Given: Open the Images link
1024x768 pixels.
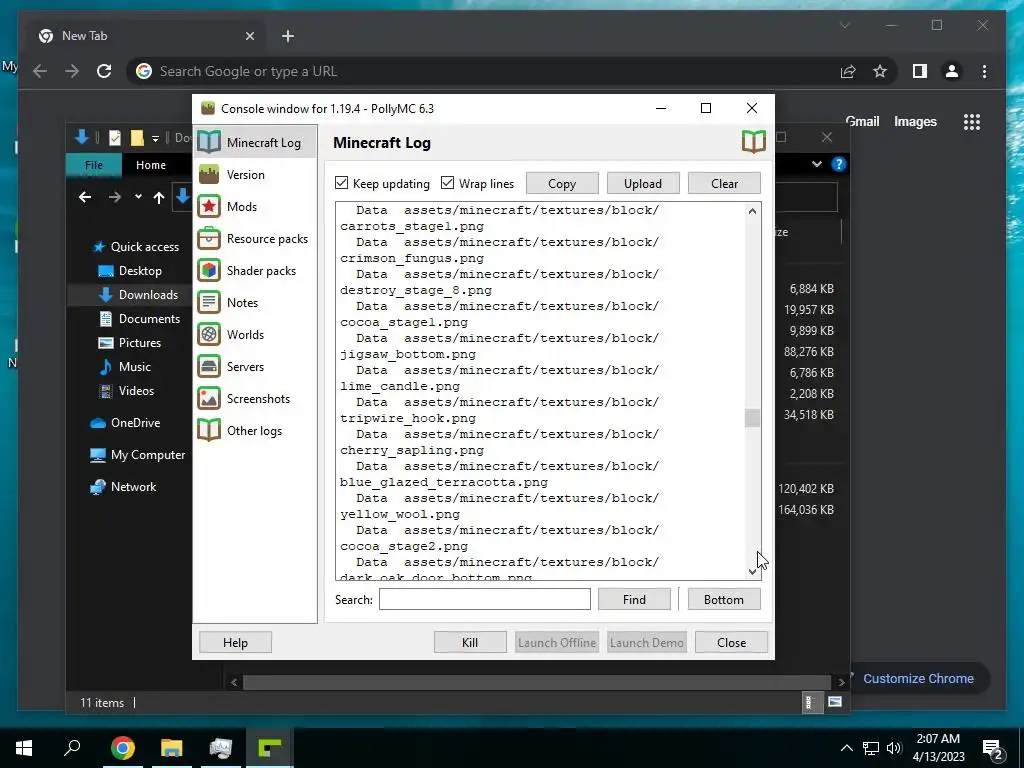Looking at the screenshot, I should pos(915,121).
